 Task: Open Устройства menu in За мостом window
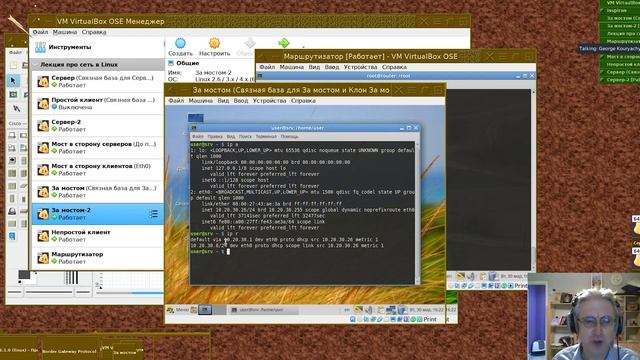click(x=269, y=100)
